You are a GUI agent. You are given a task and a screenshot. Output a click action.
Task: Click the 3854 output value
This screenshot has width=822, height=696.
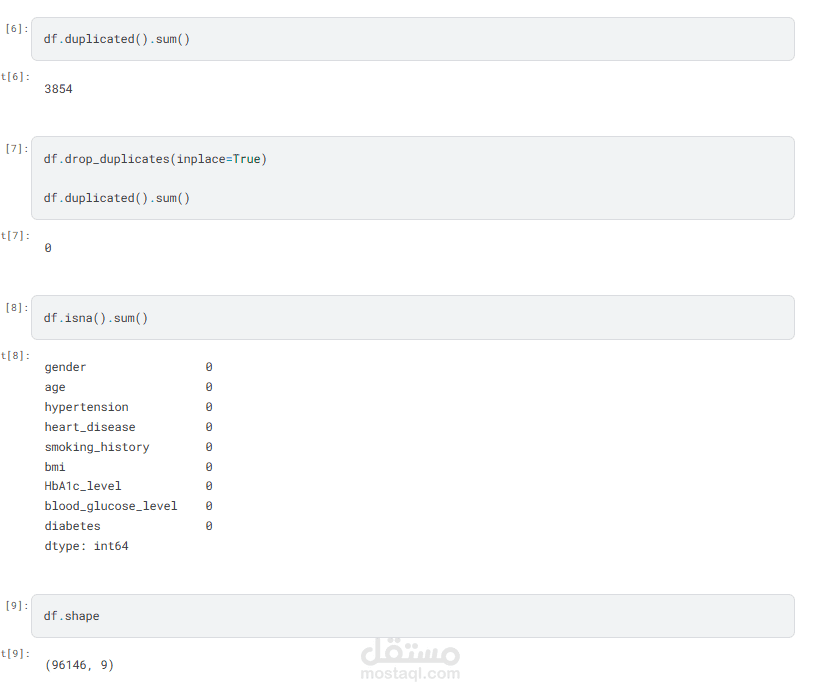tap(58, 89)
